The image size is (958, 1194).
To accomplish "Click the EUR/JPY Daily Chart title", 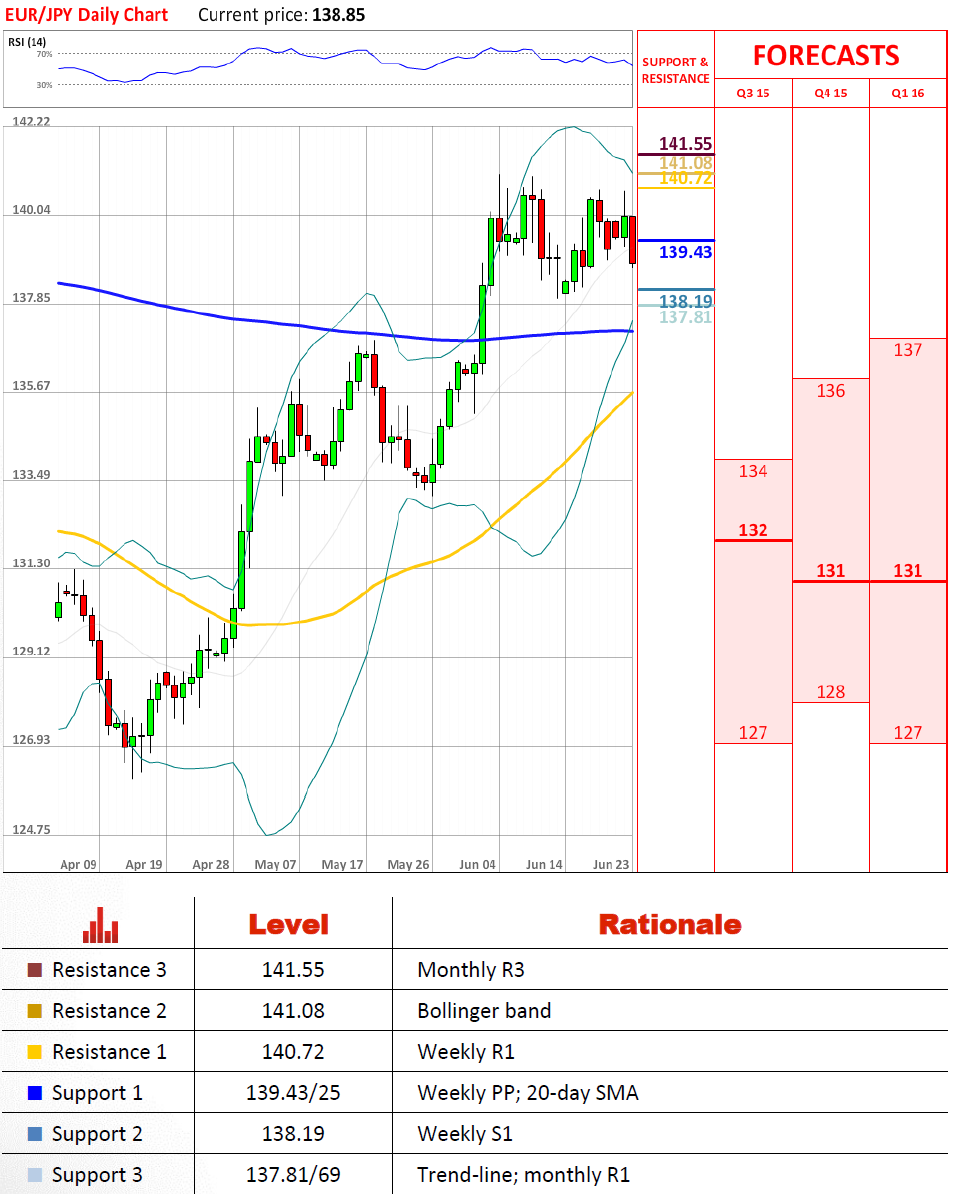I will 87,14.
